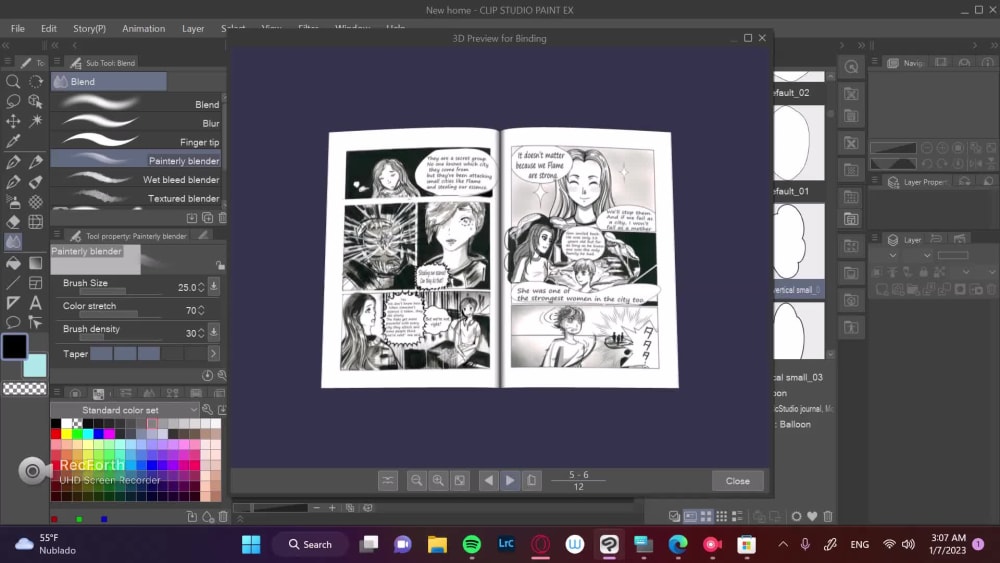Select the Lasso selection tool
This screenshot has width=1000, height=563.
13,101
